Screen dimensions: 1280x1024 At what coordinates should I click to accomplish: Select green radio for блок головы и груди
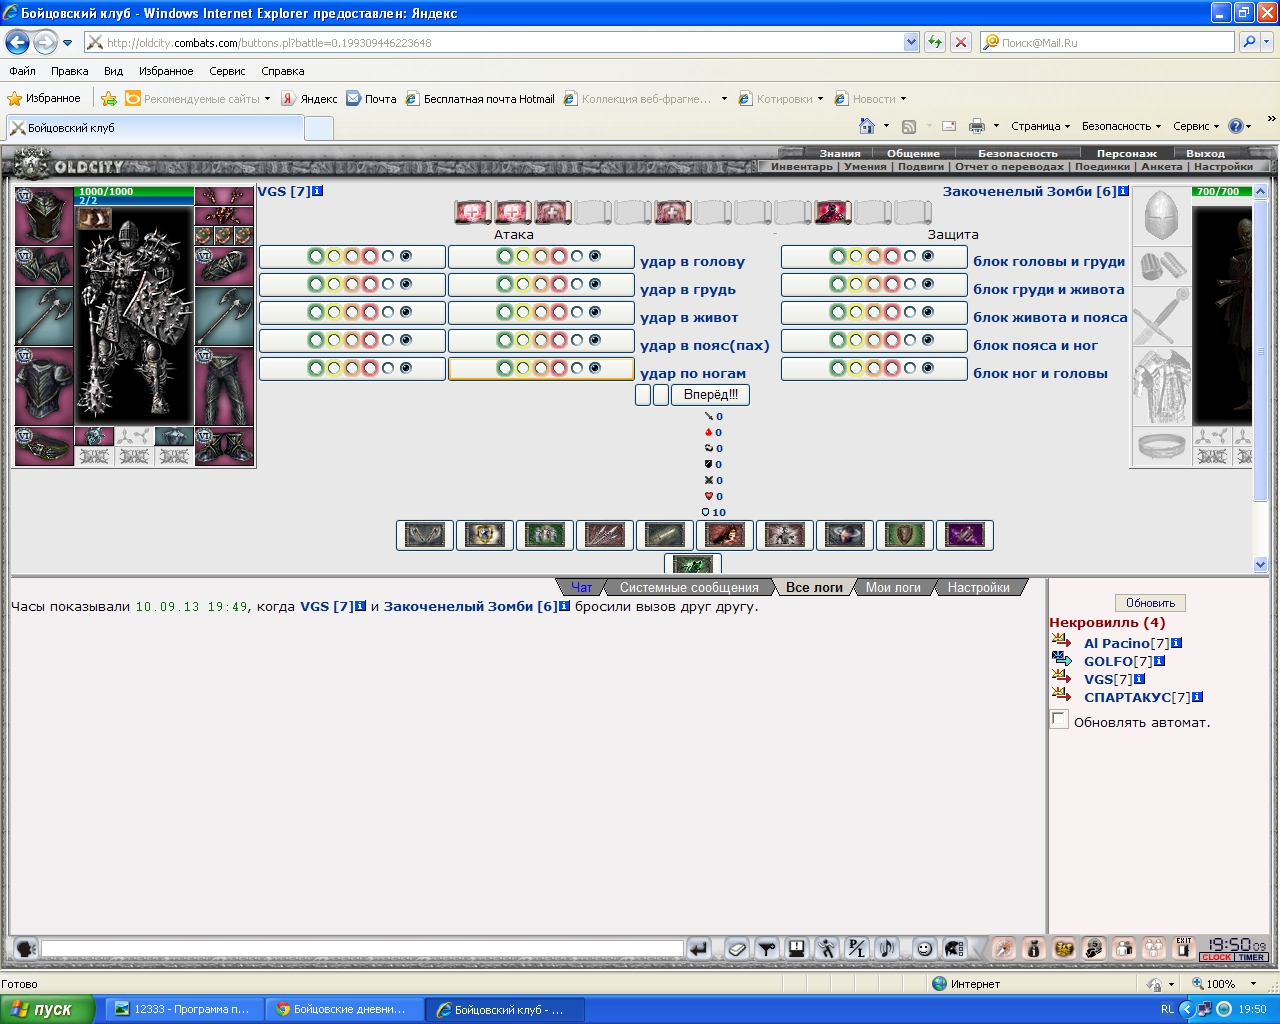838,257
